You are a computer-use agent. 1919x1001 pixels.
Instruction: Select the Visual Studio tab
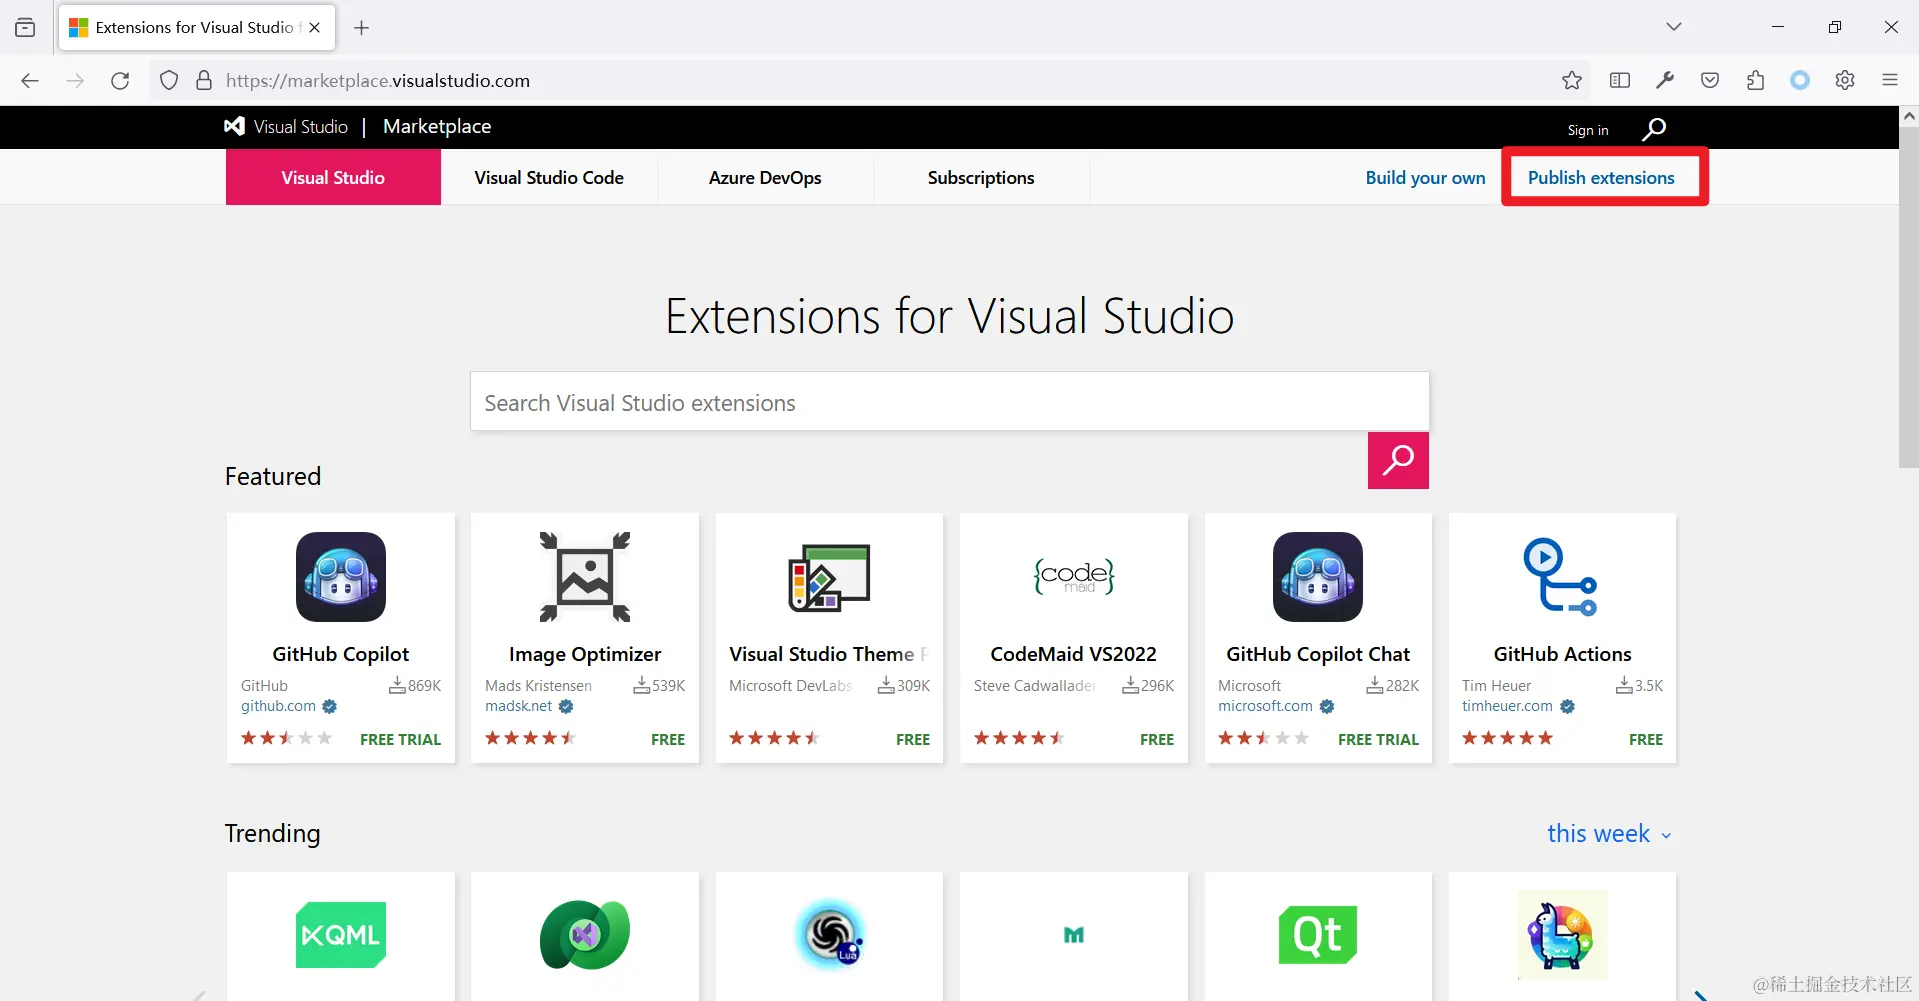click(333, 177)
